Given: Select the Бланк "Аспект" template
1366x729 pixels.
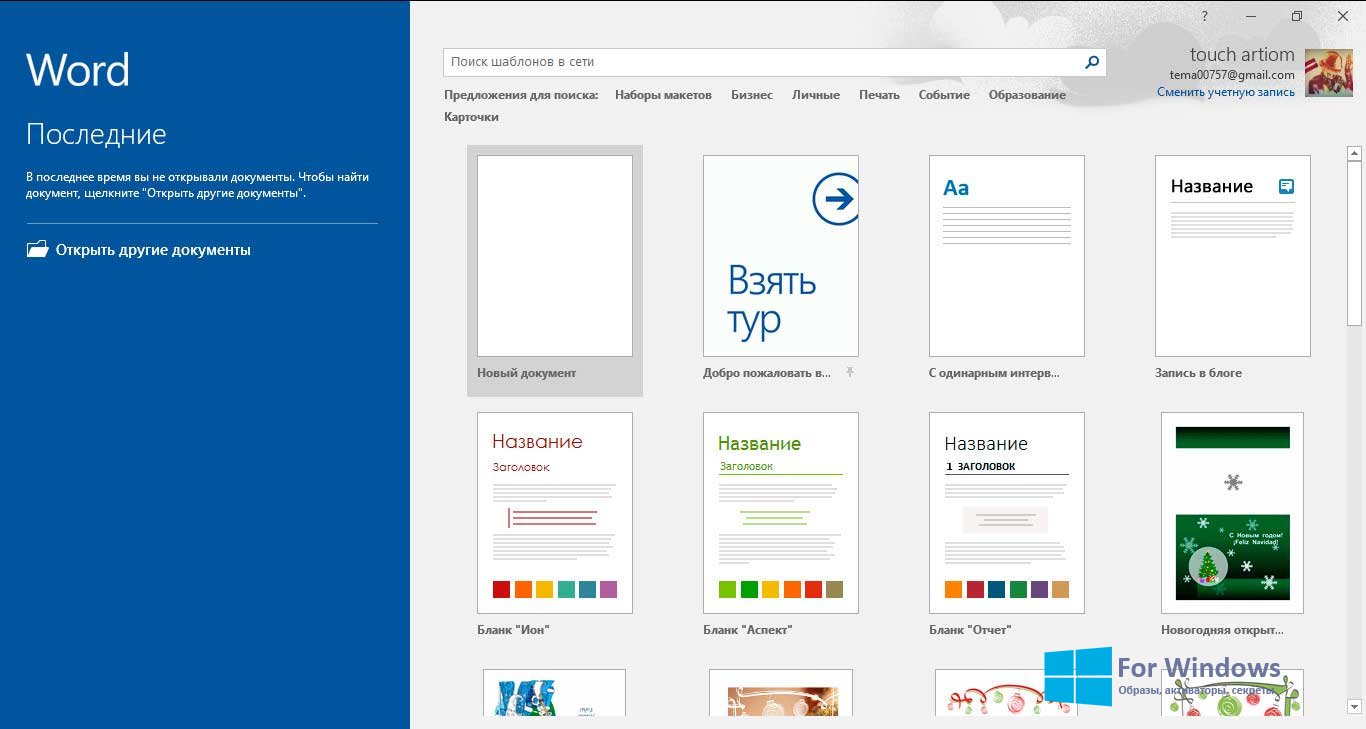Looking at the screenshot, I should click(781, 513).
